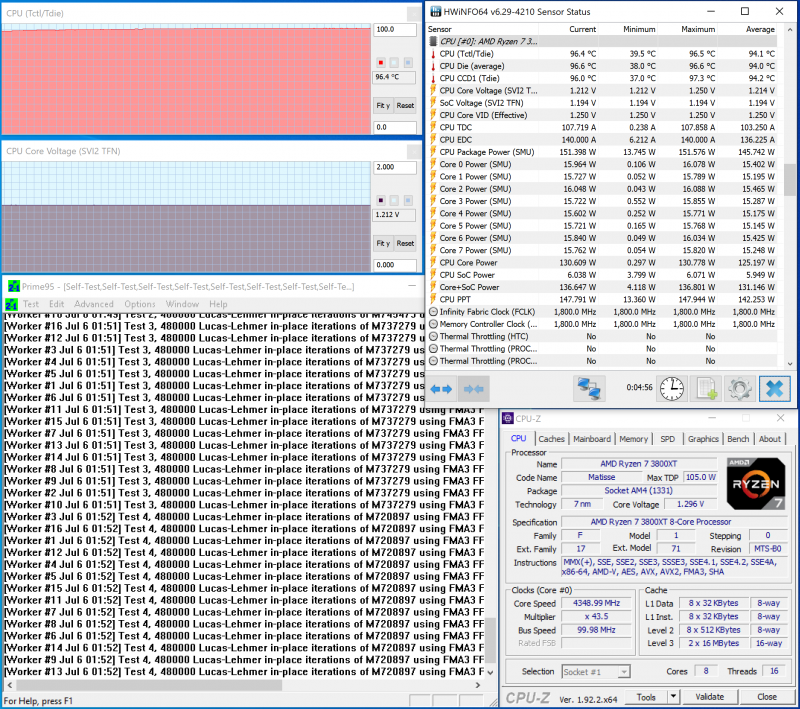Open Prime95 Test menu
The width and height of the screenshot is (800, 709).
[31, 304]
